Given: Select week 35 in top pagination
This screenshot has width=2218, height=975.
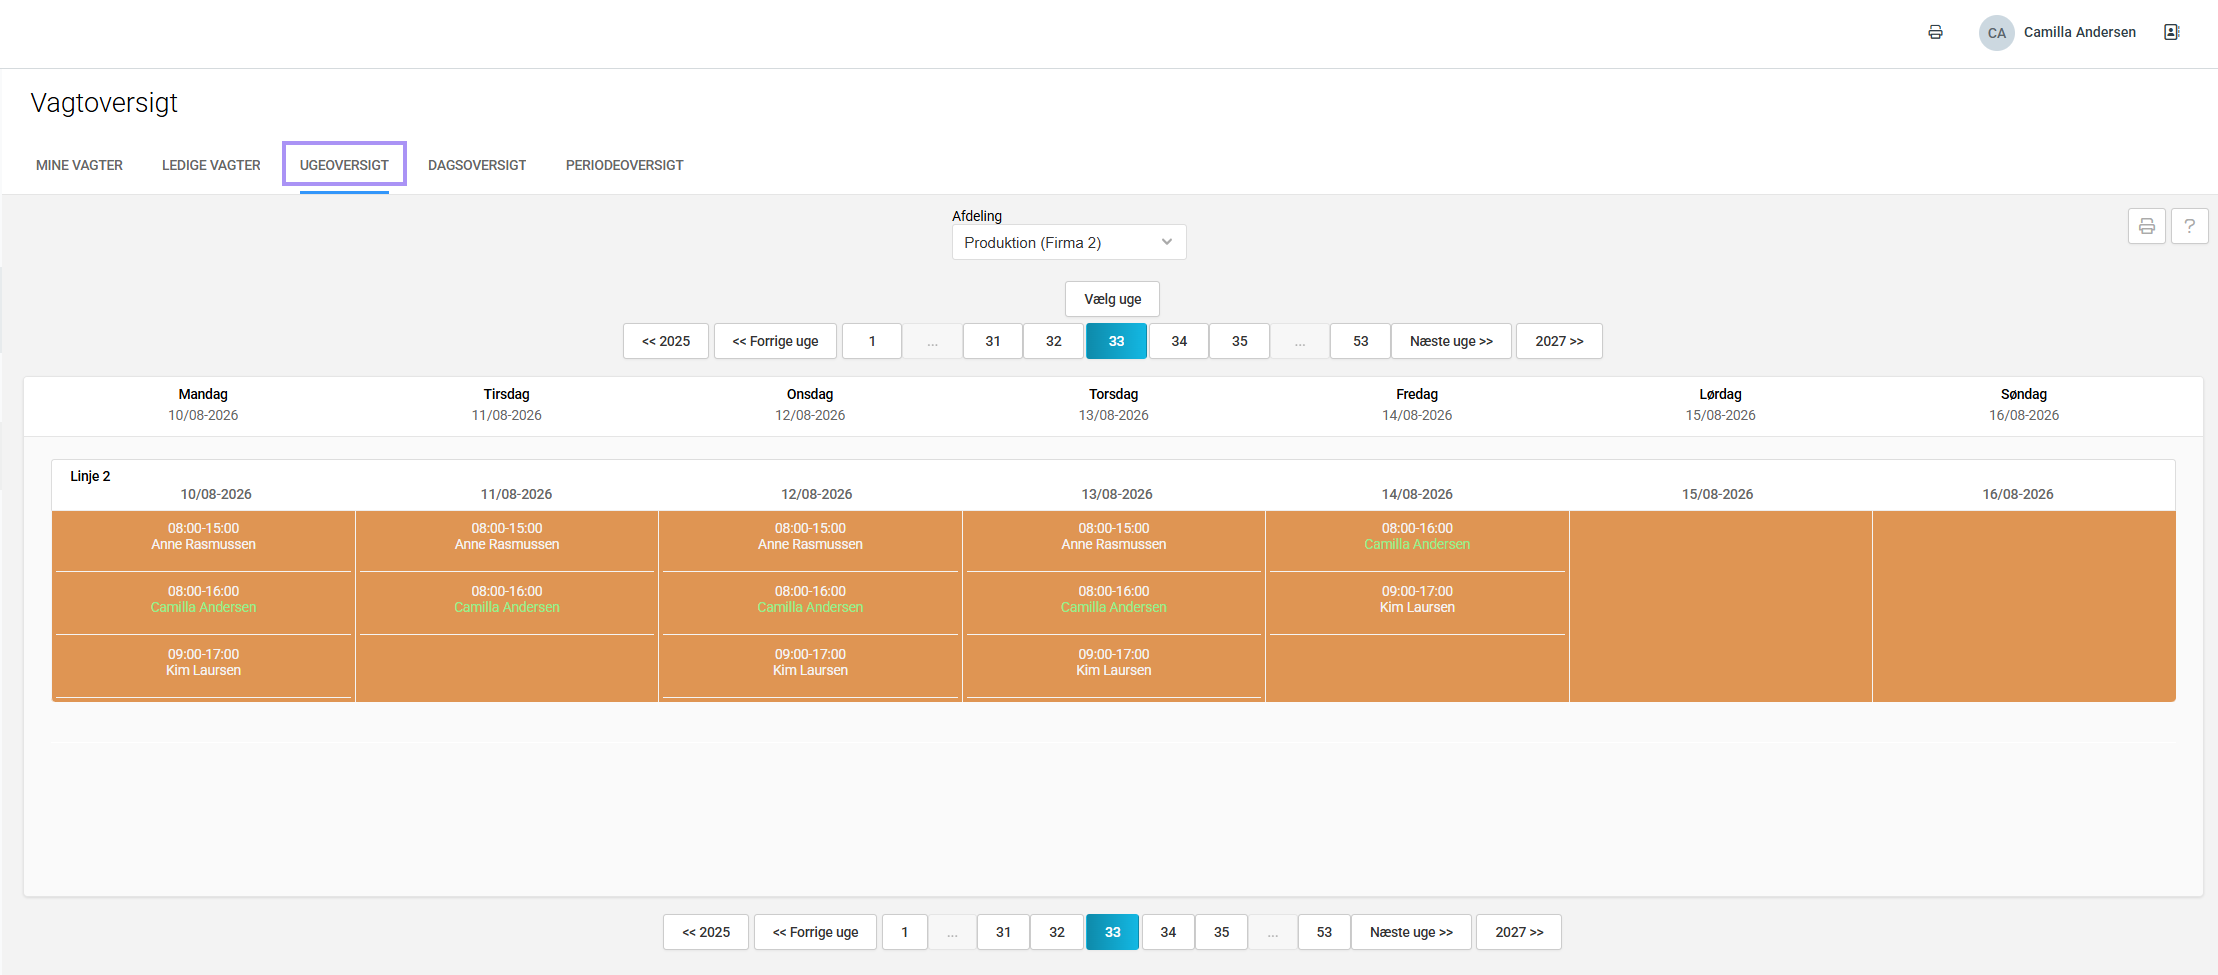Looking at the screenshot, I should click(1240, 341).
